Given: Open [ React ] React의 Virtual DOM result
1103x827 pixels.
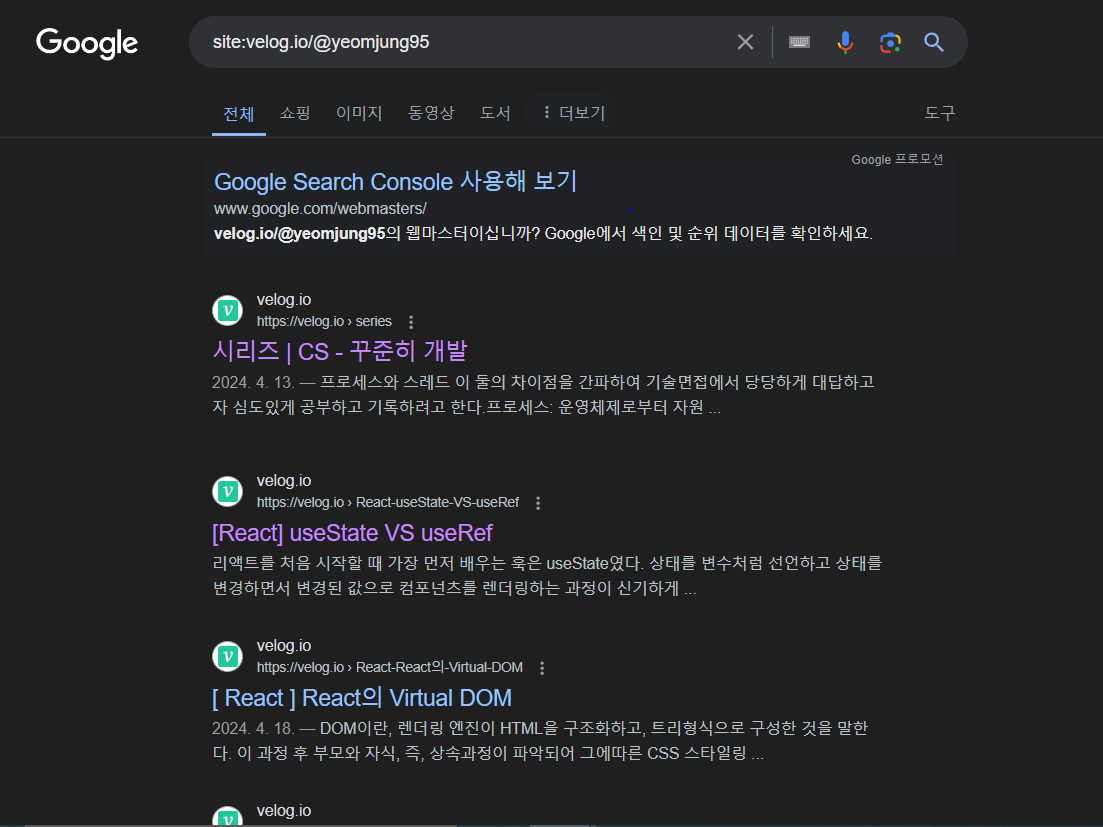Looking at the screenshot, I should (362, 698).
